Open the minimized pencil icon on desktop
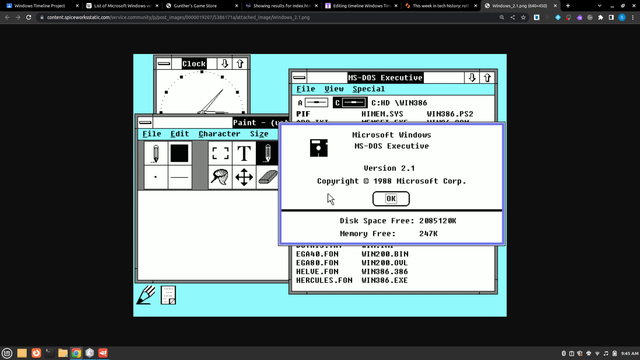Viewport: 640px width, 360px height. pos(146,295)
